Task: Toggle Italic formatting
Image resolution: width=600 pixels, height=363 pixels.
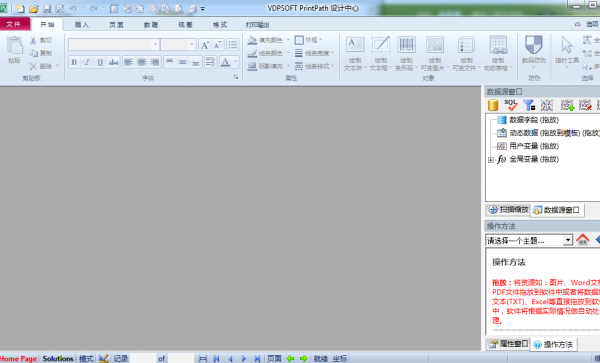Action: click(x=87, y=62)
